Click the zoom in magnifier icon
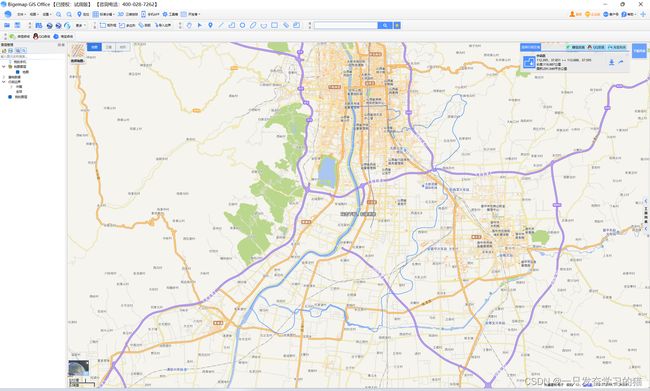The image size is (650, 391). [x=58, y=14]
